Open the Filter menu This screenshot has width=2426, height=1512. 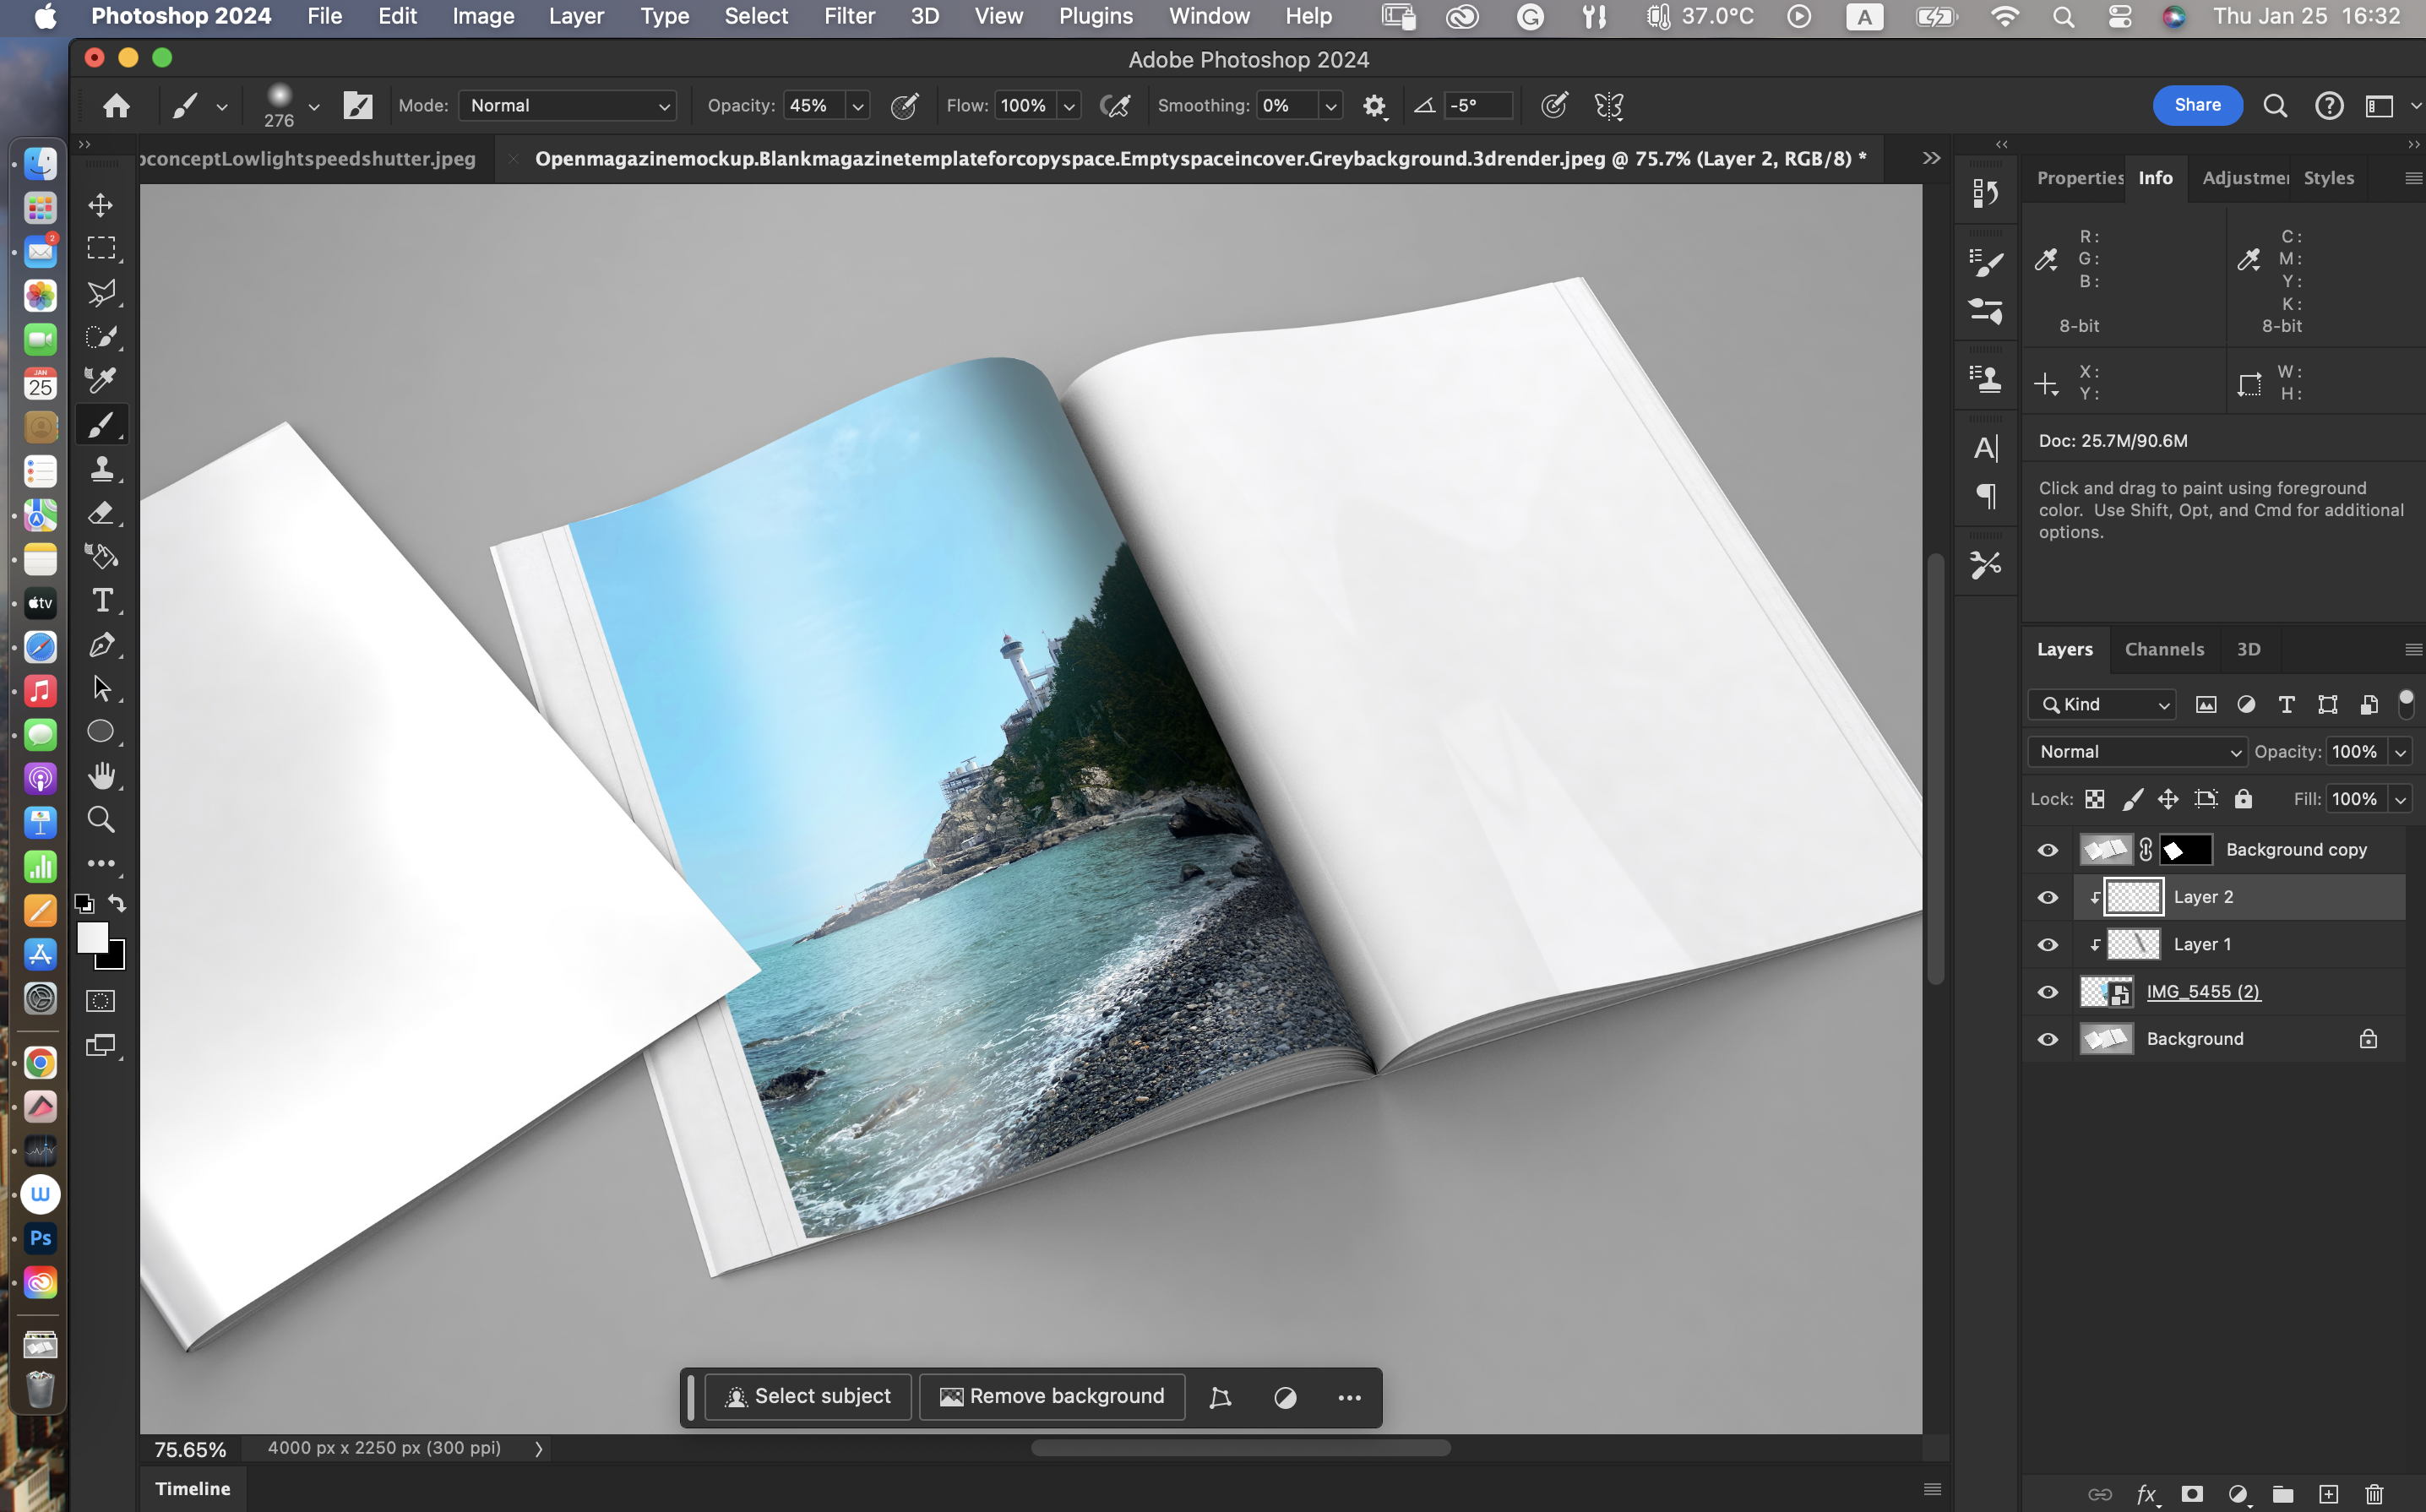[x=848, y=16]
